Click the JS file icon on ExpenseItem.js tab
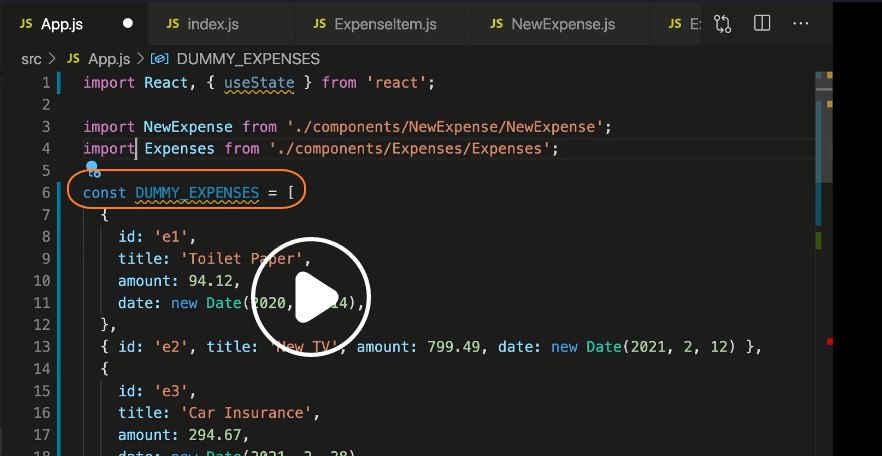This screenshot has width=882, height=456. pyautogui.click(x=320, y=24)
